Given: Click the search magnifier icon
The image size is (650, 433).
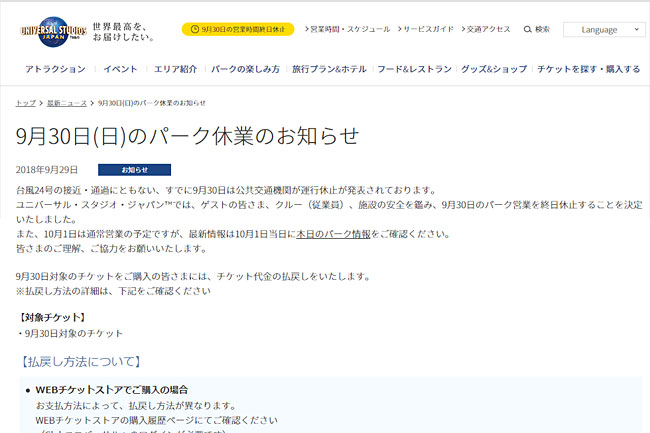Looking at the screenshot, I should point(527,29).
